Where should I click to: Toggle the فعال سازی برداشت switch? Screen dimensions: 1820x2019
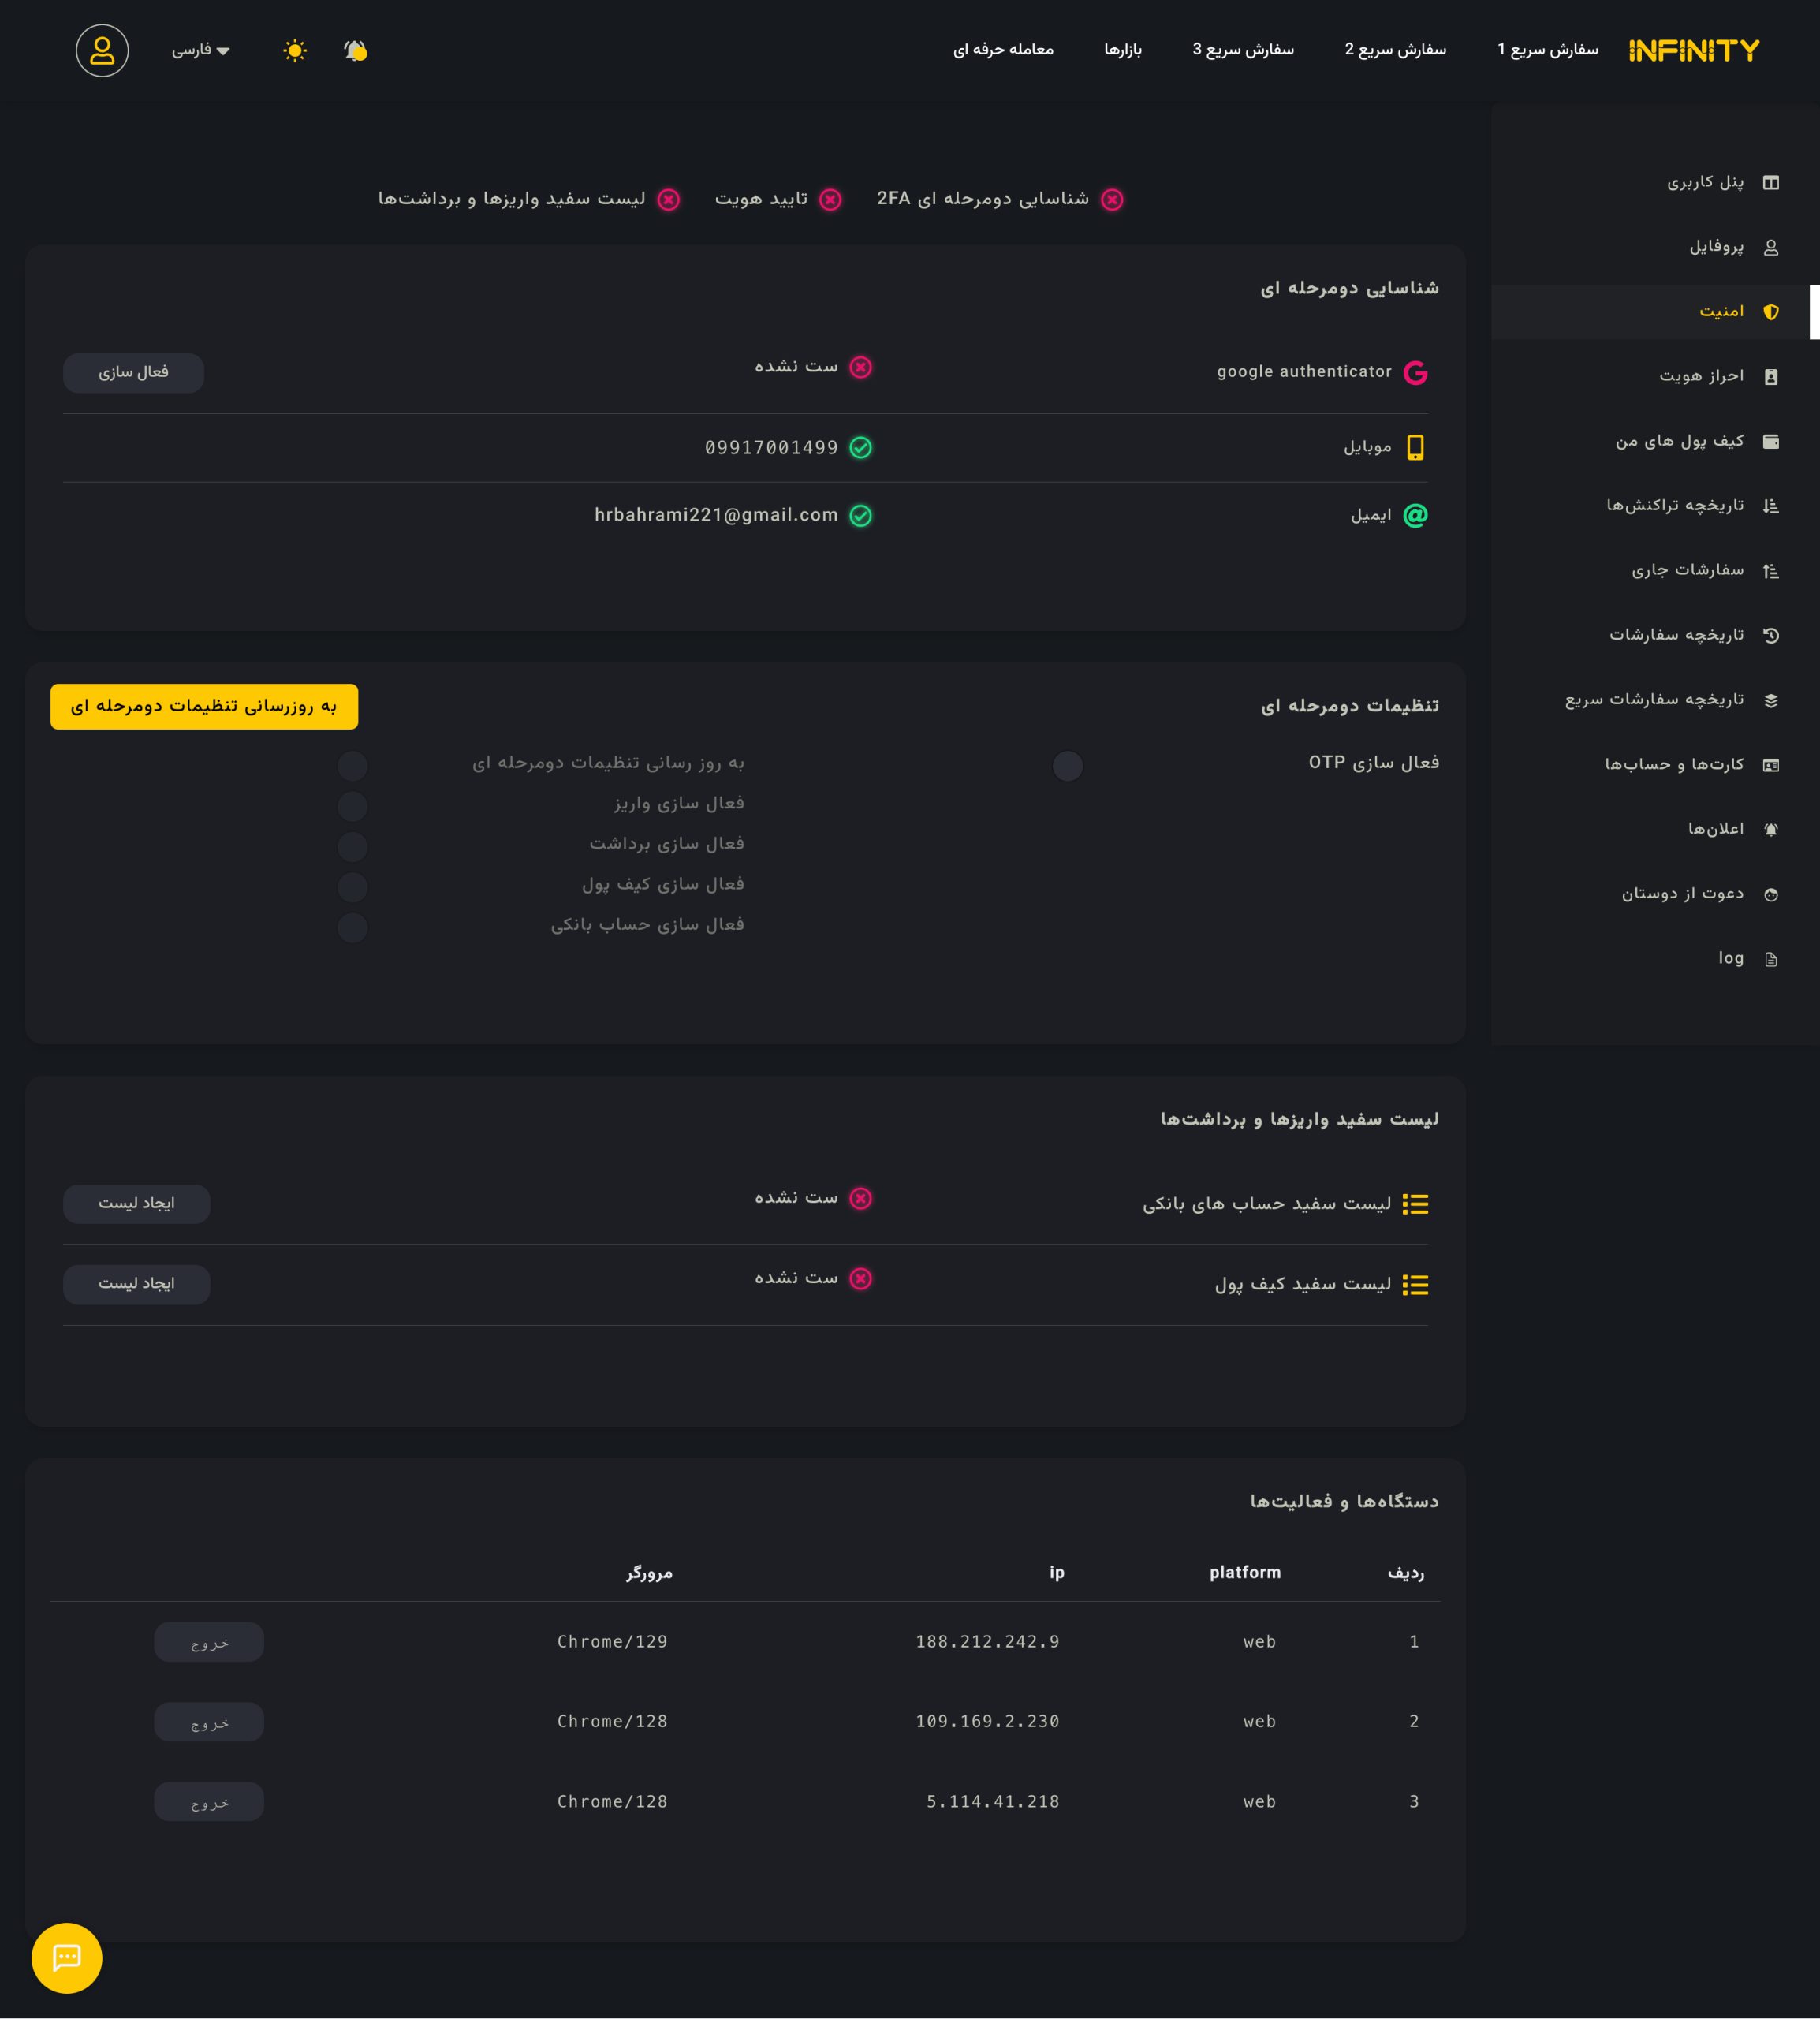(352, 846)
